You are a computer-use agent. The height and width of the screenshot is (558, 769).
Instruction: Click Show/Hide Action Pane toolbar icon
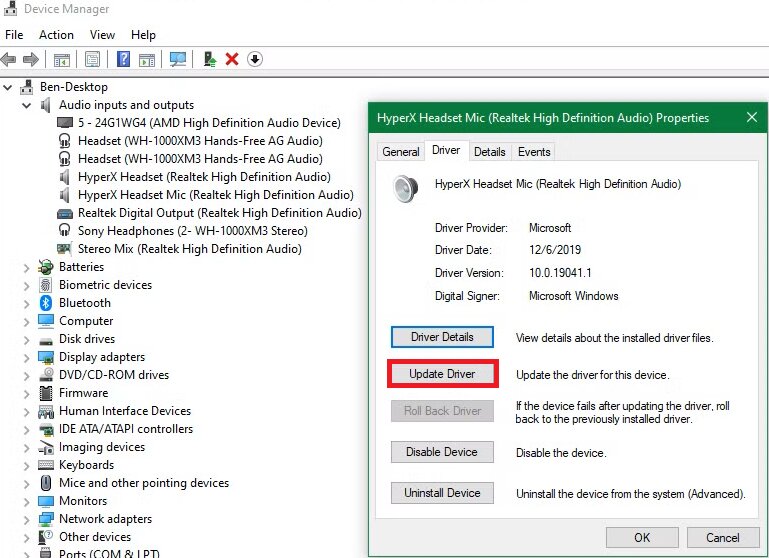point(147,60)
